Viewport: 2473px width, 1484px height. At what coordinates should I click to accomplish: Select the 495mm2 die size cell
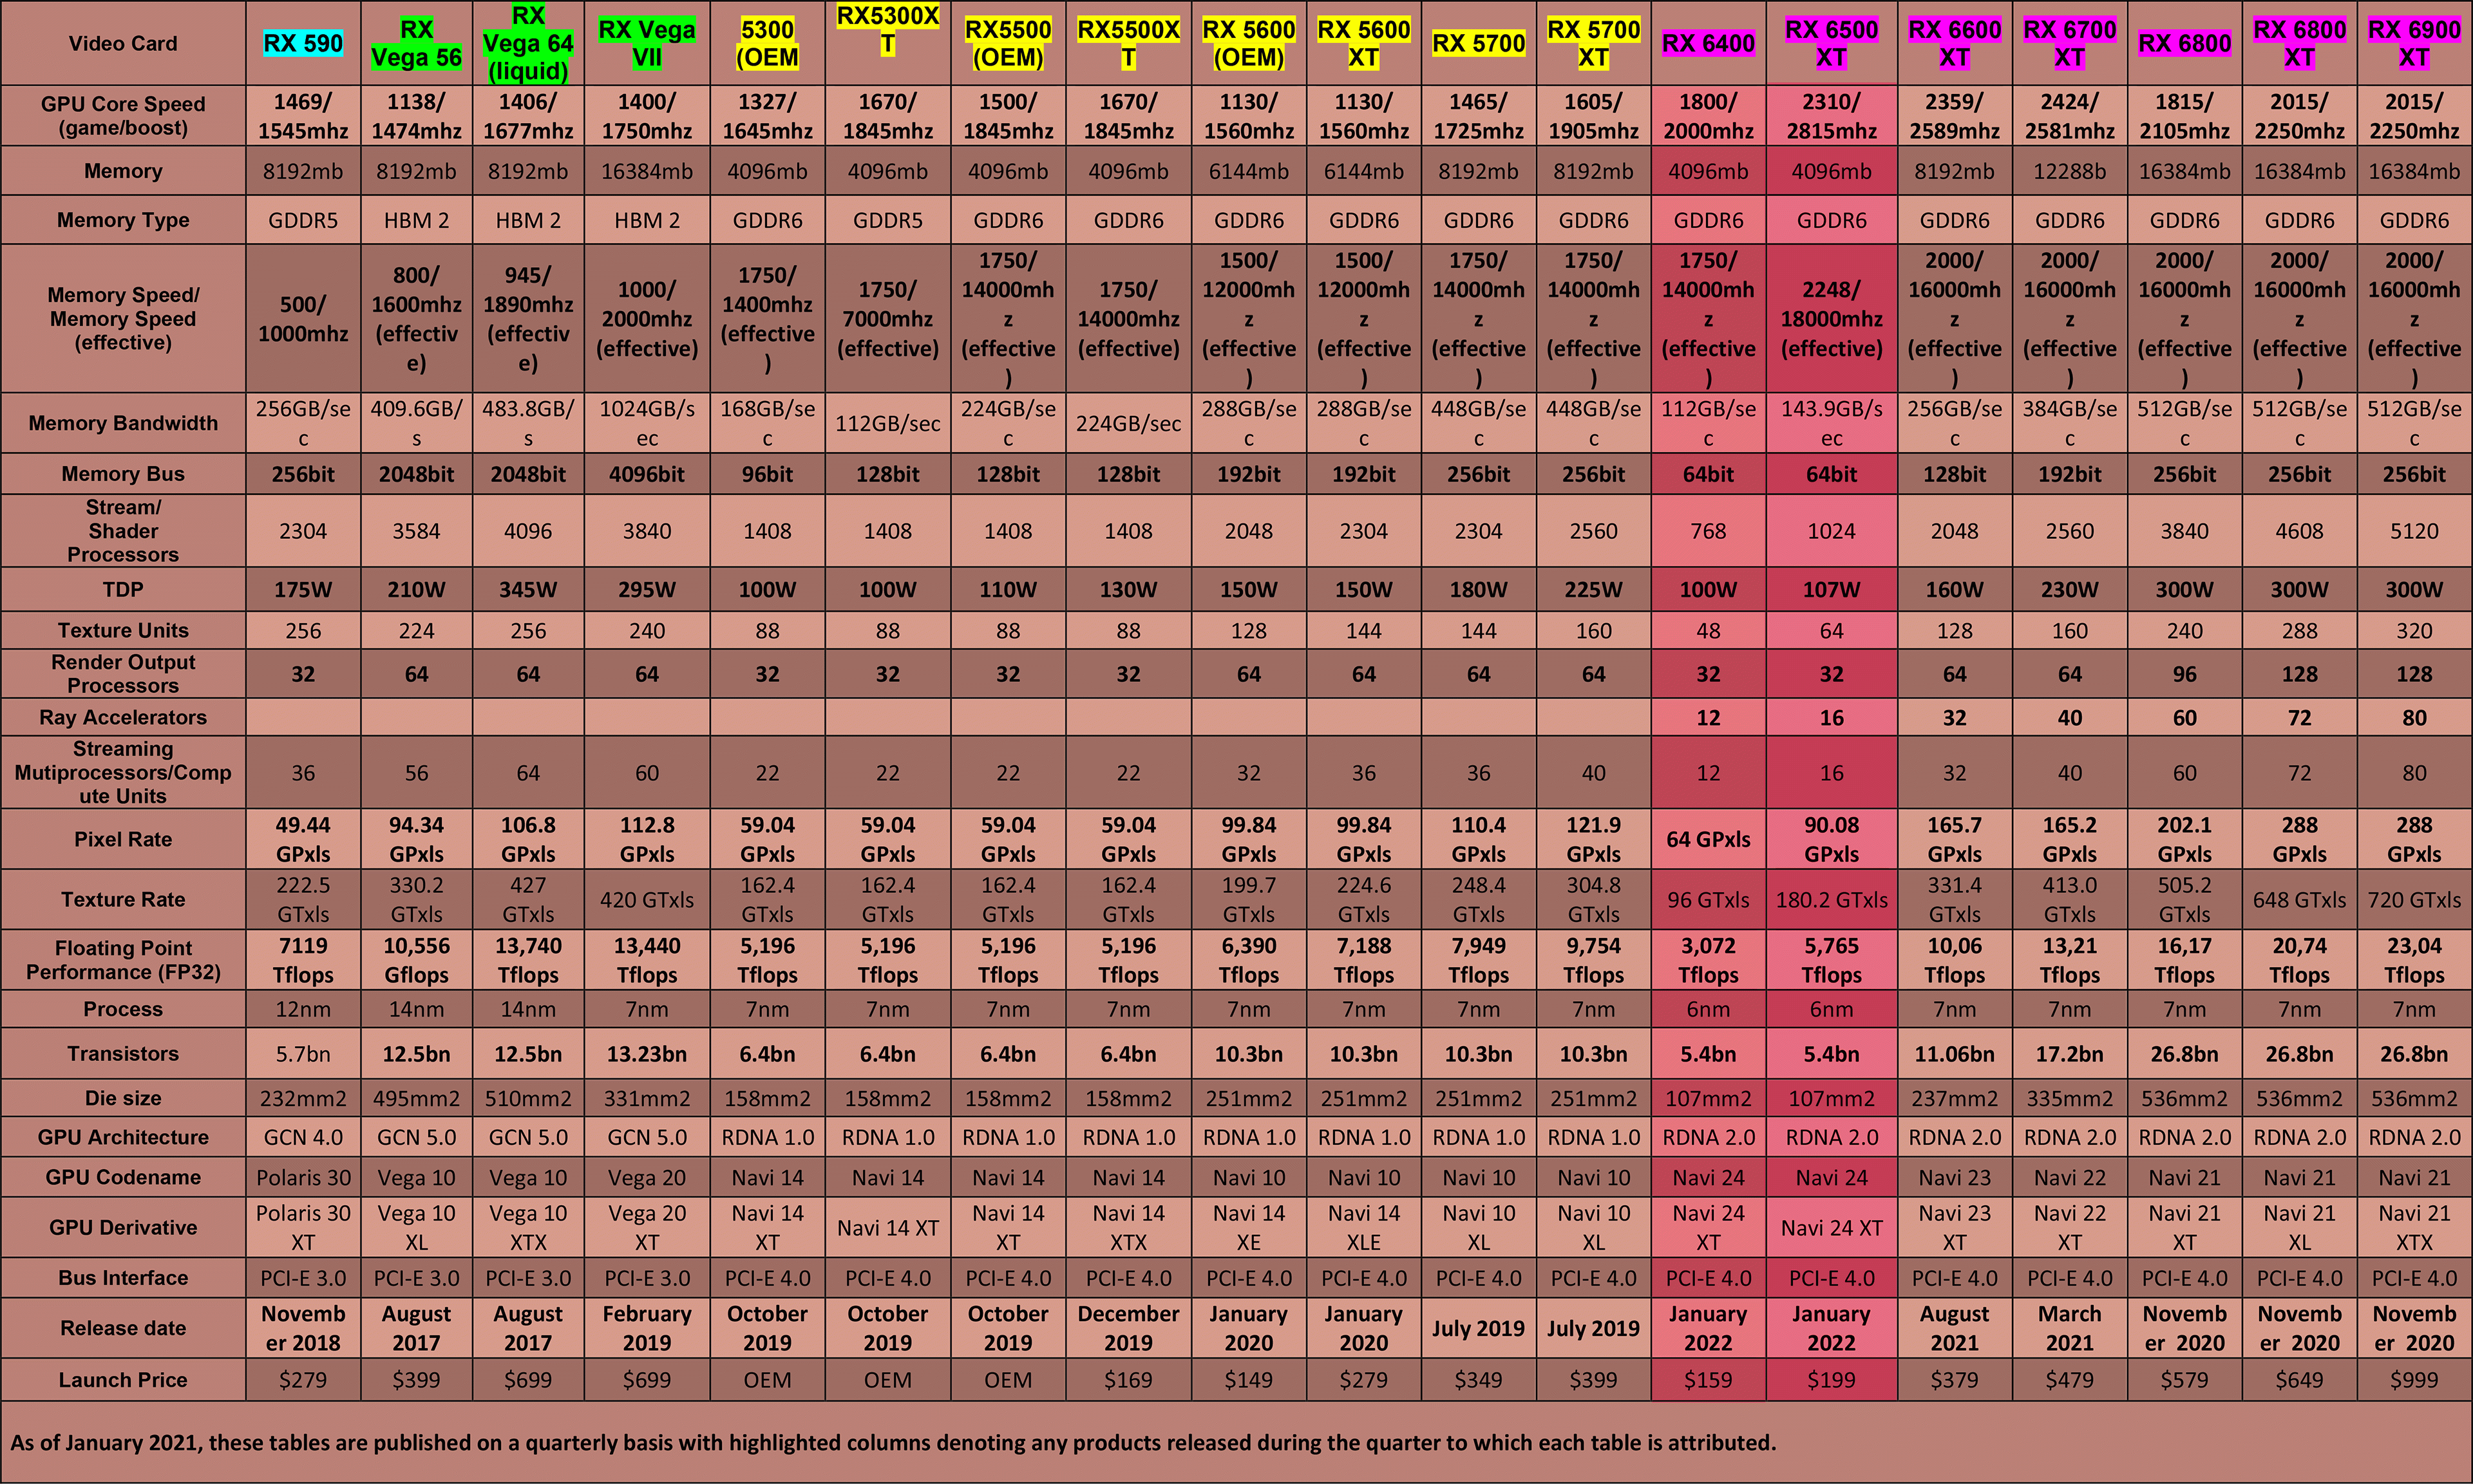click(416, 1098)
